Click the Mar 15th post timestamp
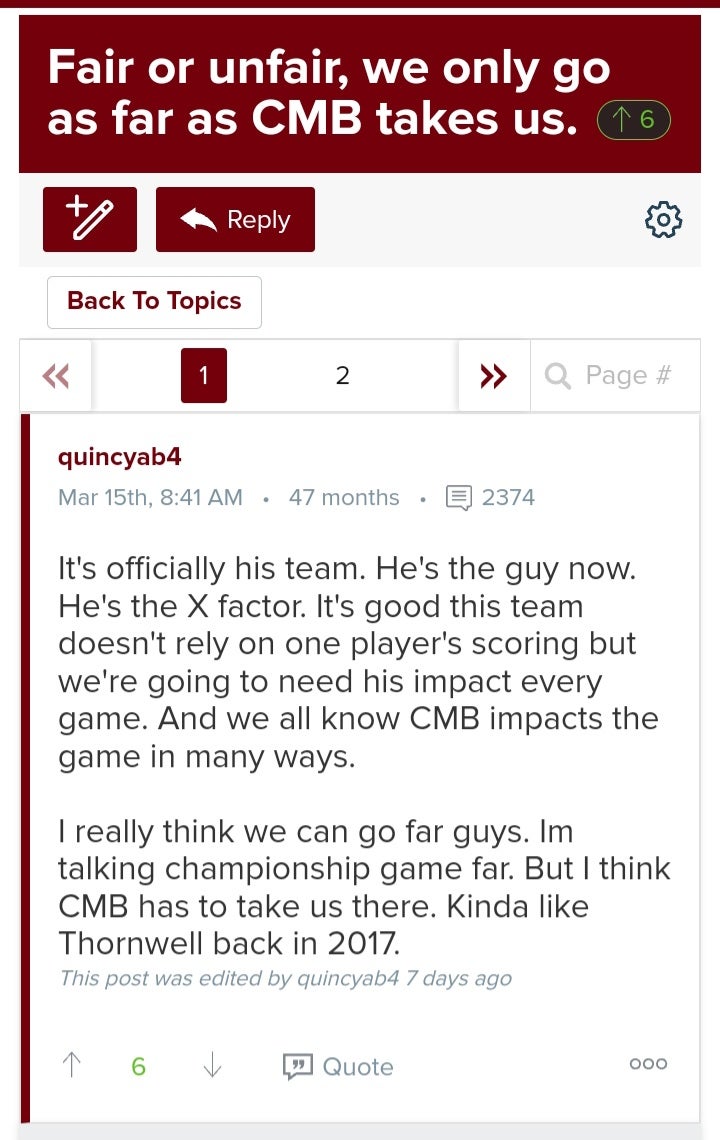The image size is (720, 1140). 151,497
